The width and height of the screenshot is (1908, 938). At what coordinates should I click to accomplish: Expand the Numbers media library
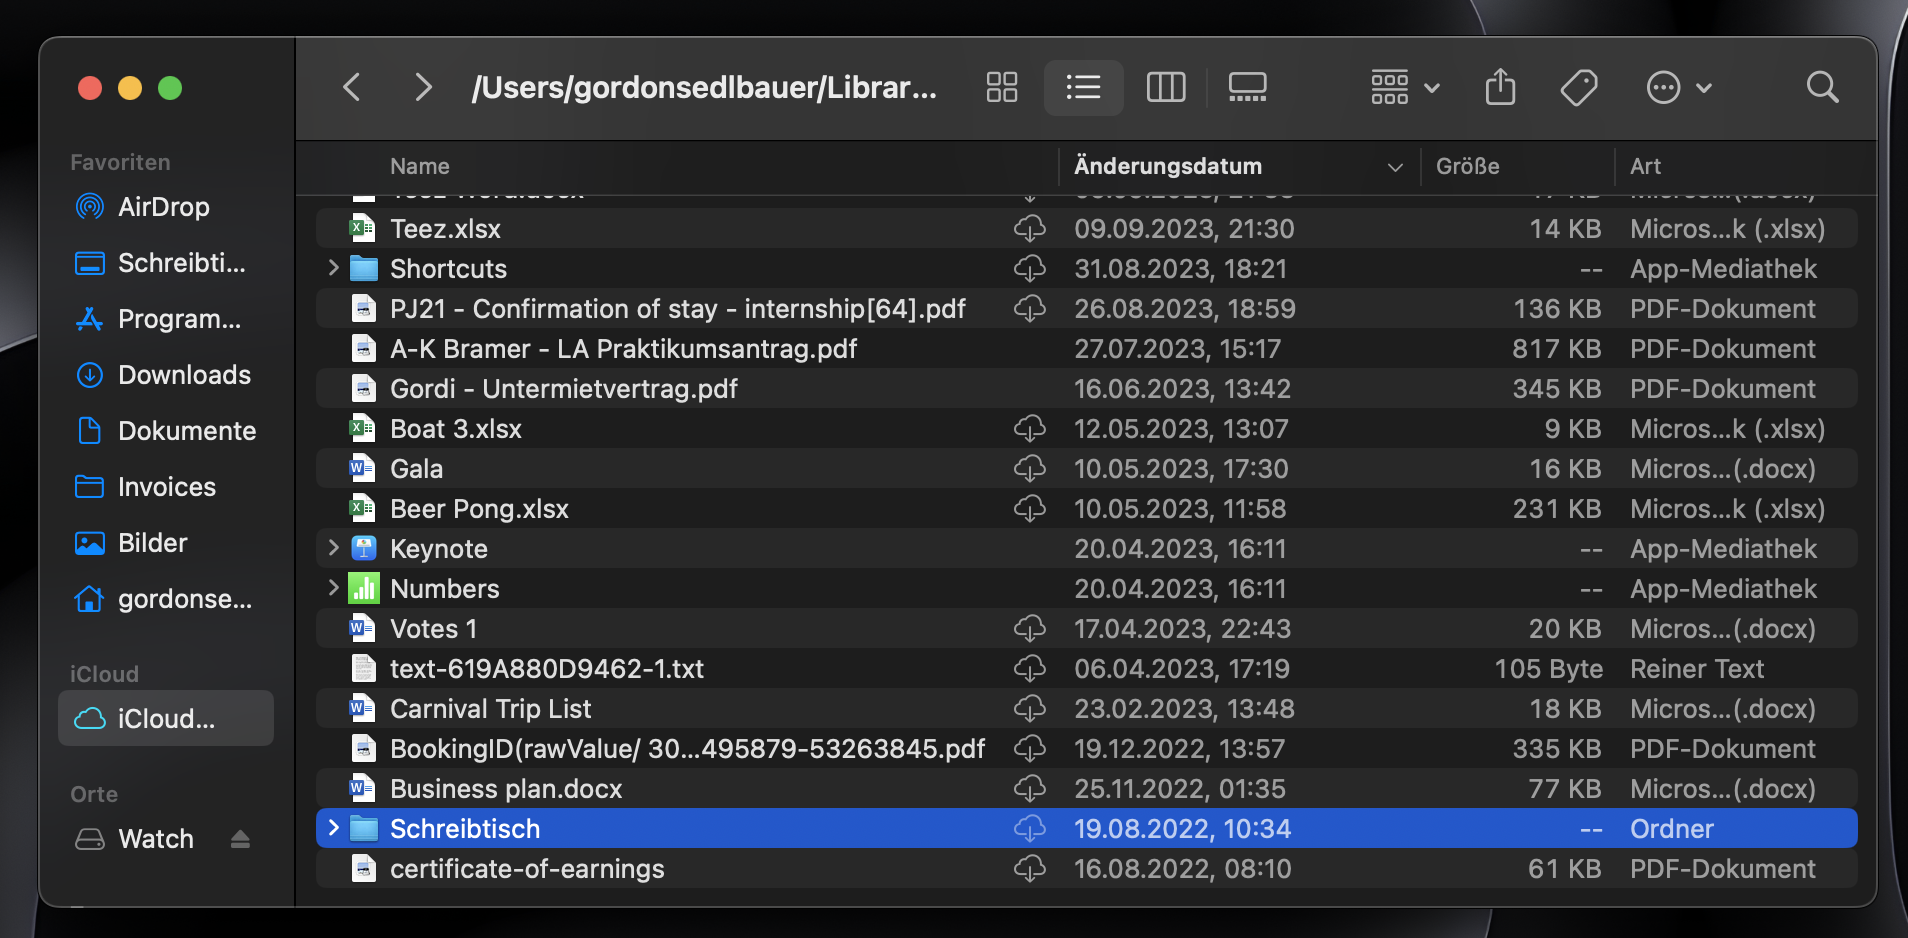tap(331, 588)
